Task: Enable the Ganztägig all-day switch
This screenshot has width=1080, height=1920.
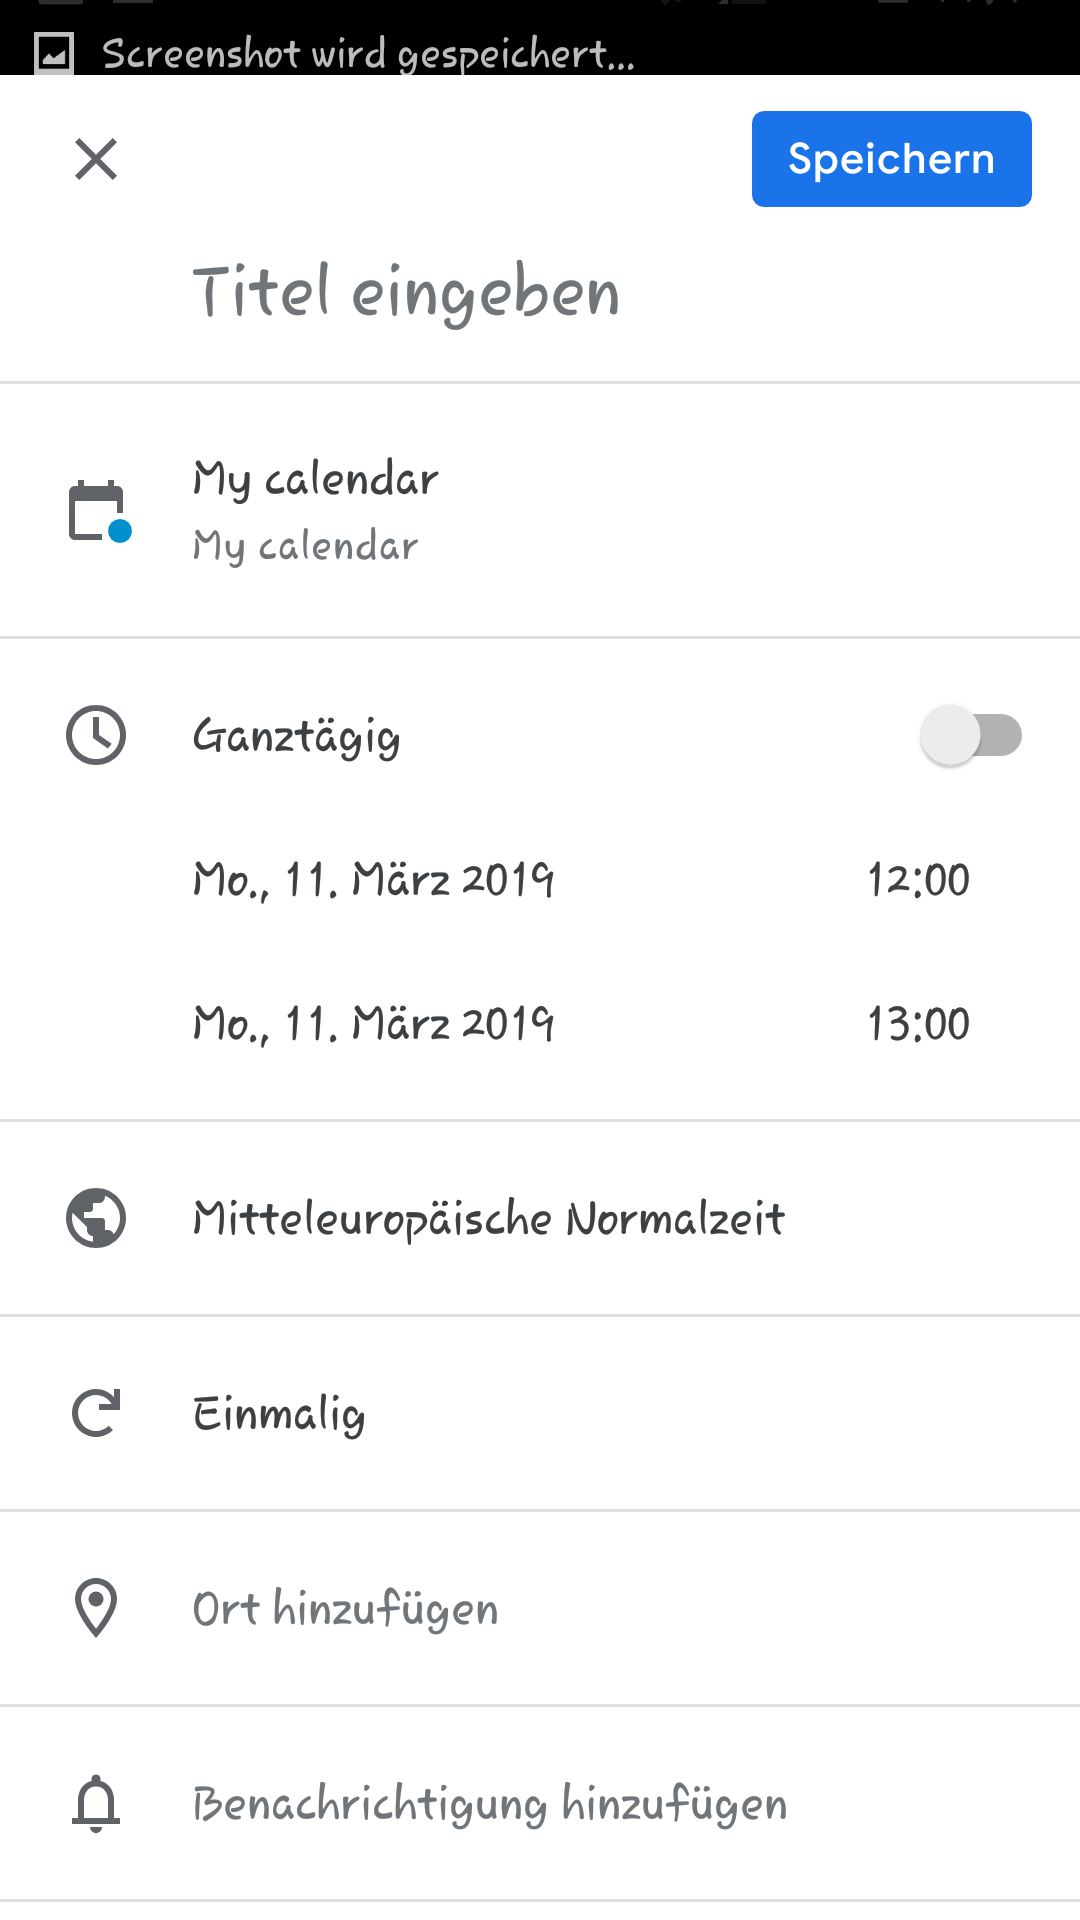Action: coord(970,736)
